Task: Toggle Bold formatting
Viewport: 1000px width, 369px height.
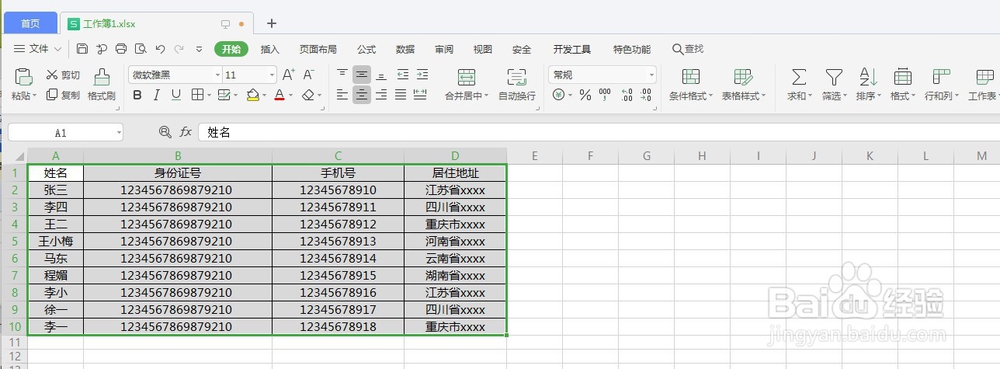Action: coord(137,95)
